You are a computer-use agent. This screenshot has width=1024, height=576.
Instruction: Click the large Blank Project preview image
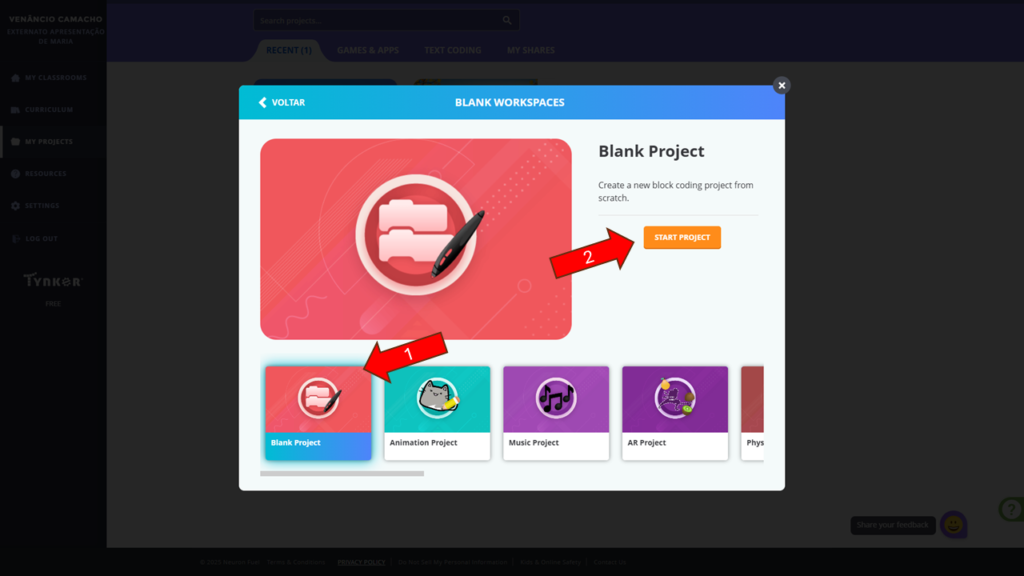415,239
